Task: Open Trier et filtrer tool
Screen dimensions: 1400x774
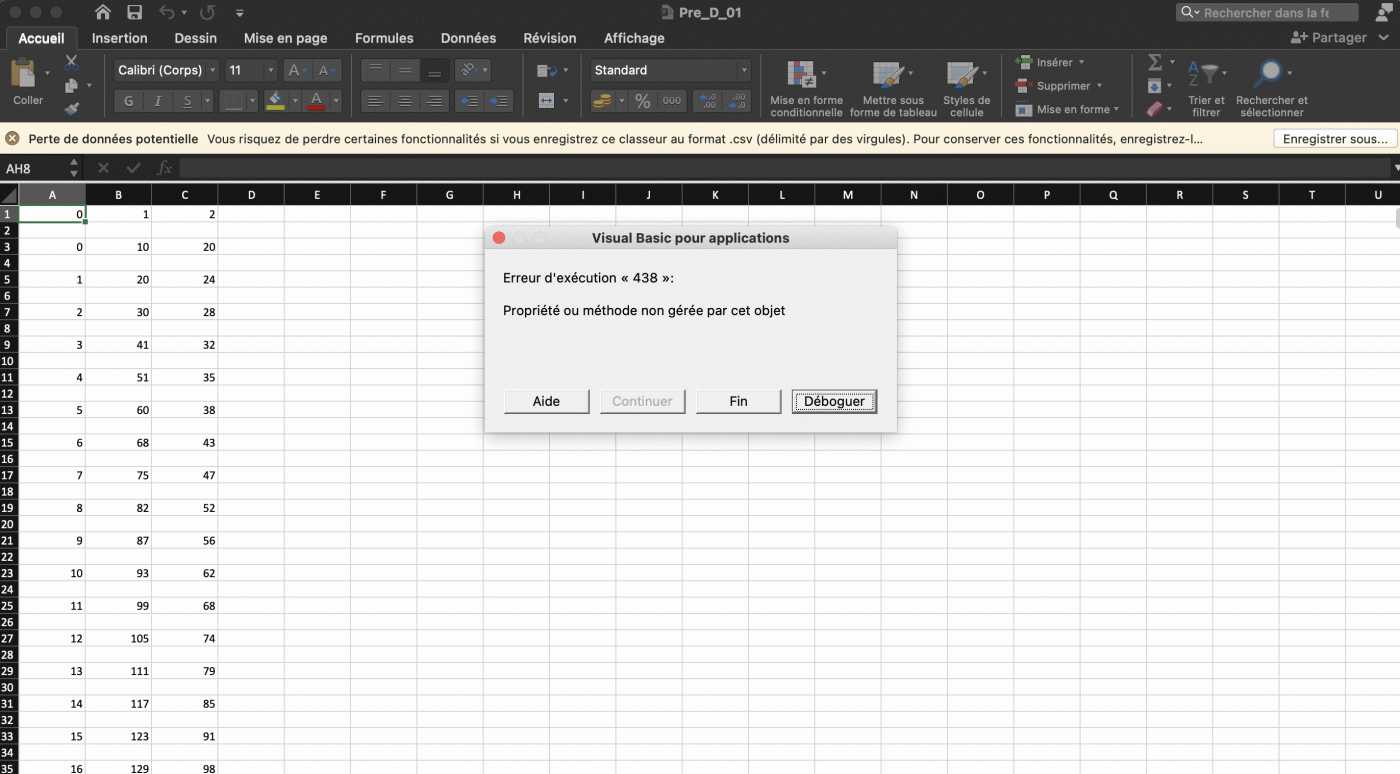Action: point(1206,87)
